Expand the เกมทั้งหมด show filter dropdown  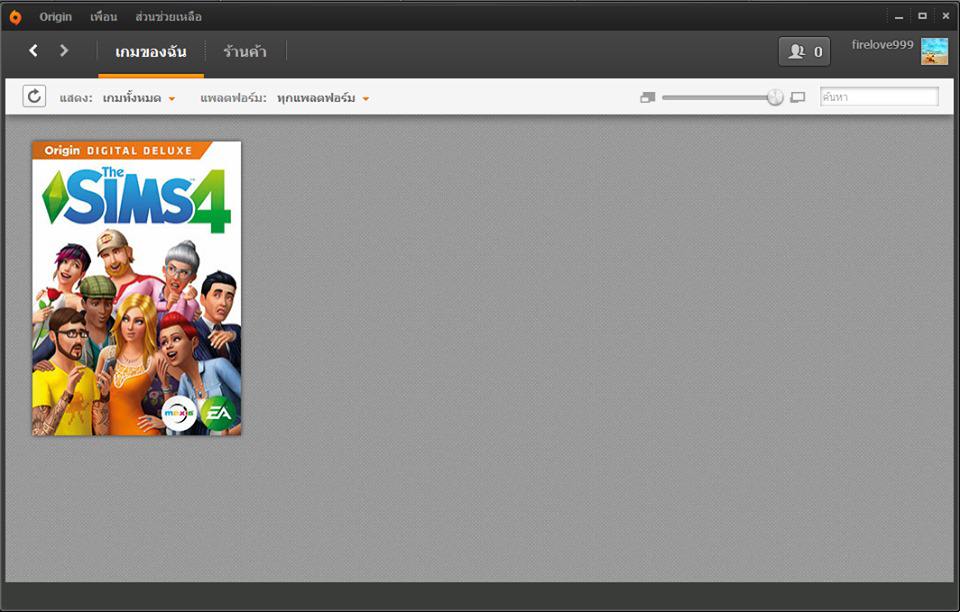click(139, 98)
